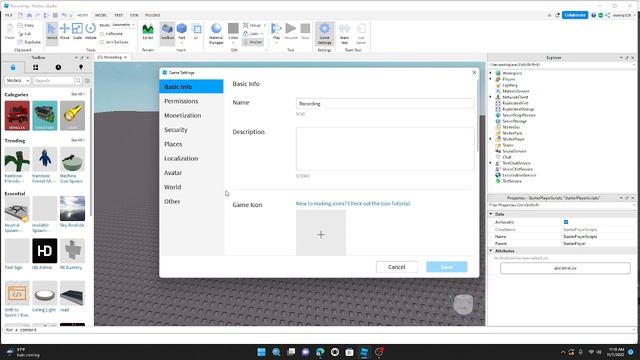Click the Color tool in Edit group
The image size is (640, 360).
(x=233, y=31)
